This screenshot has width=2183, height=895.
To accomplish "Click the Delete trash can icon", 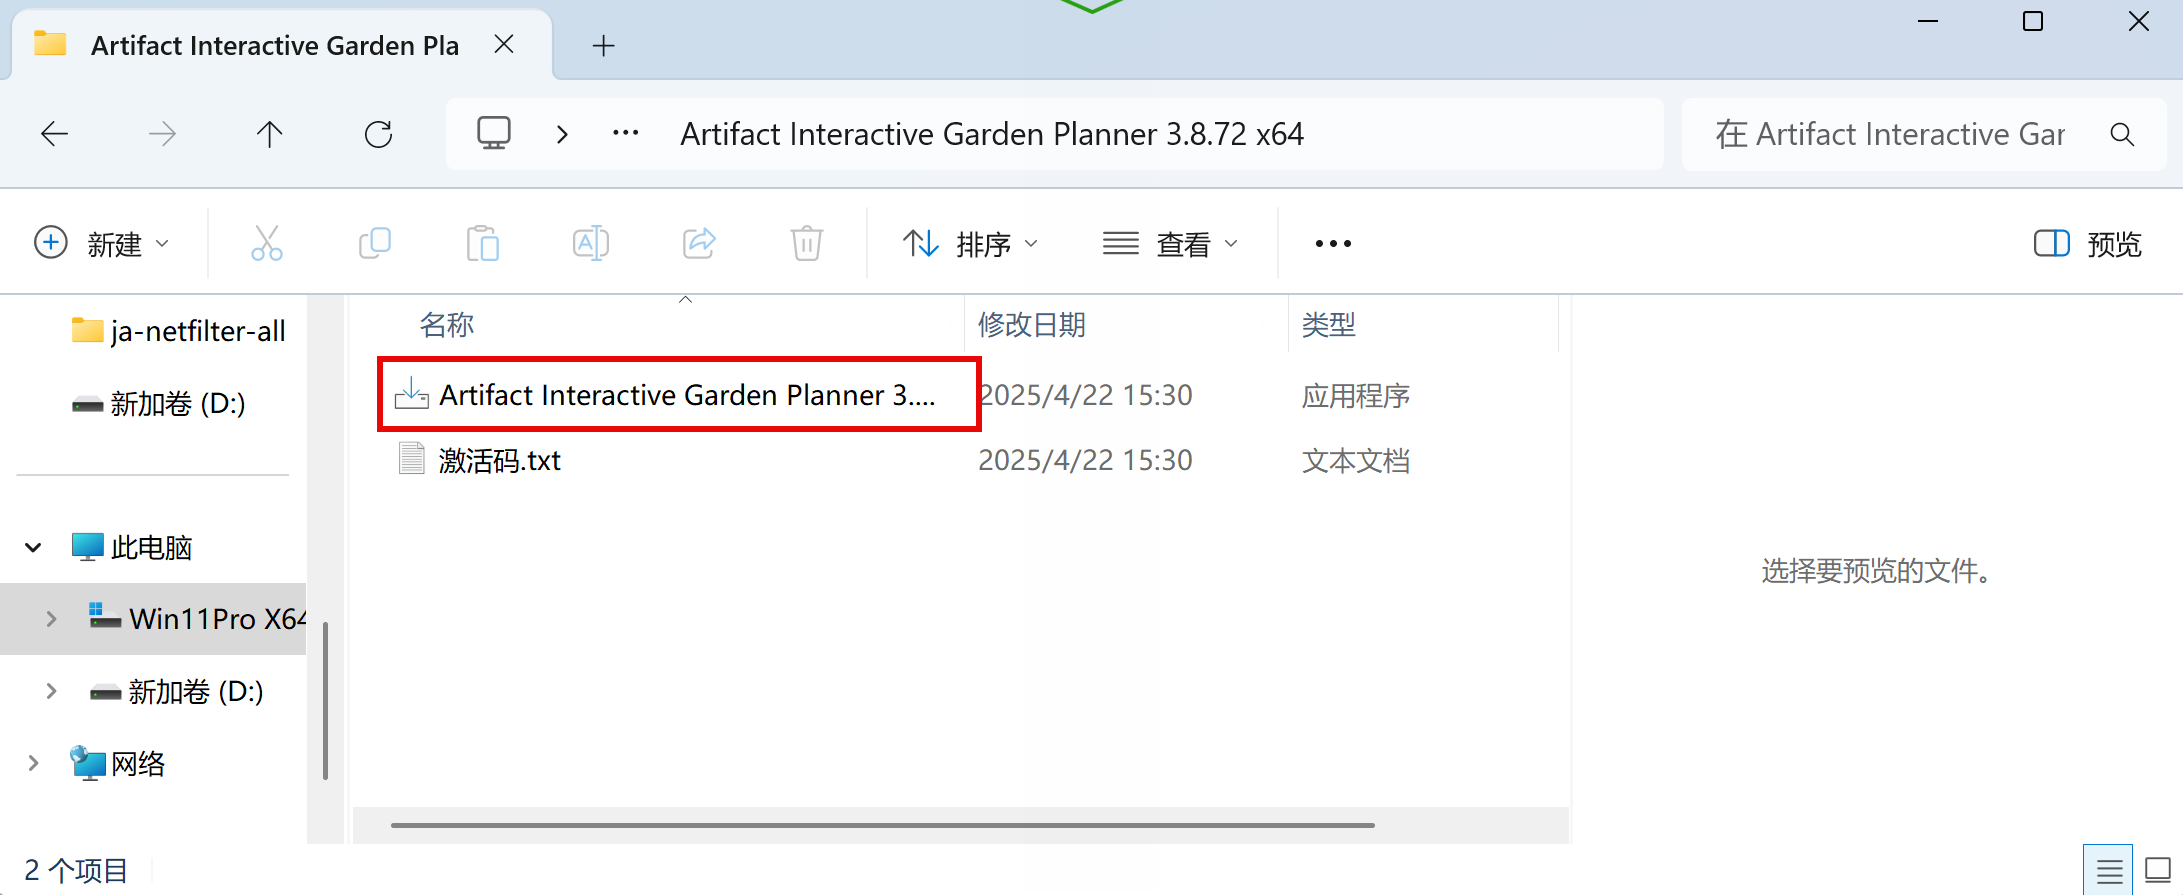I will 806,243.
